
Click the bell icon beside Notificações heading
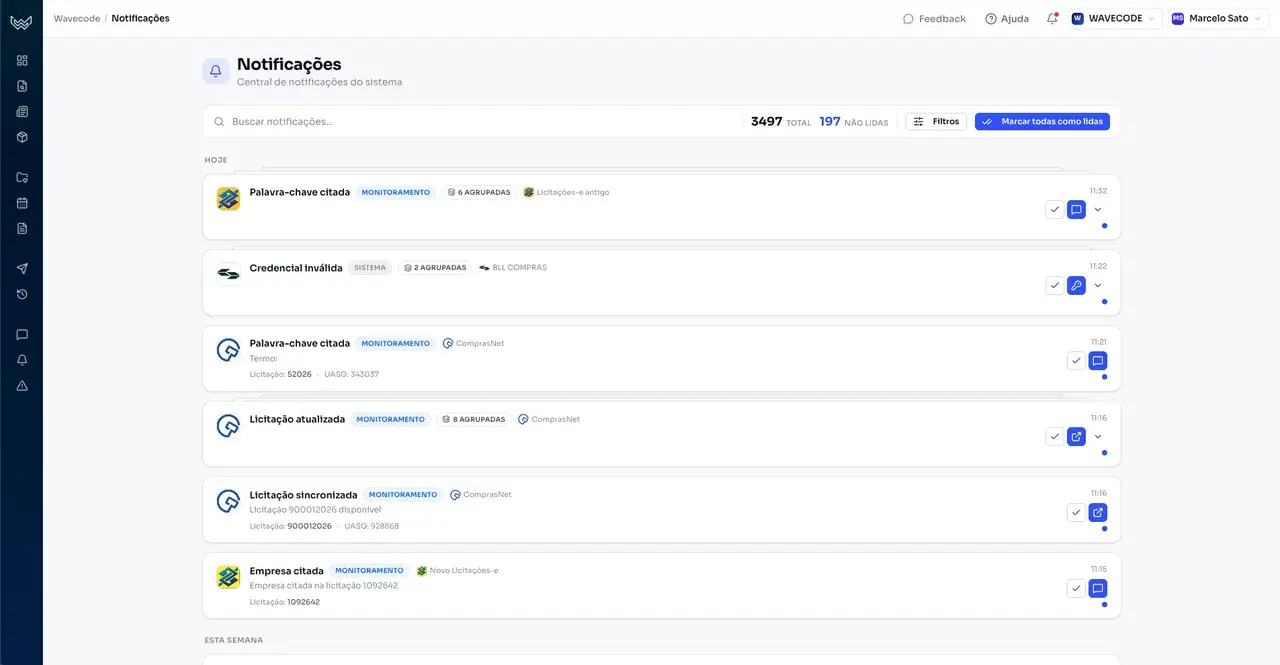(x=215, y=71)
